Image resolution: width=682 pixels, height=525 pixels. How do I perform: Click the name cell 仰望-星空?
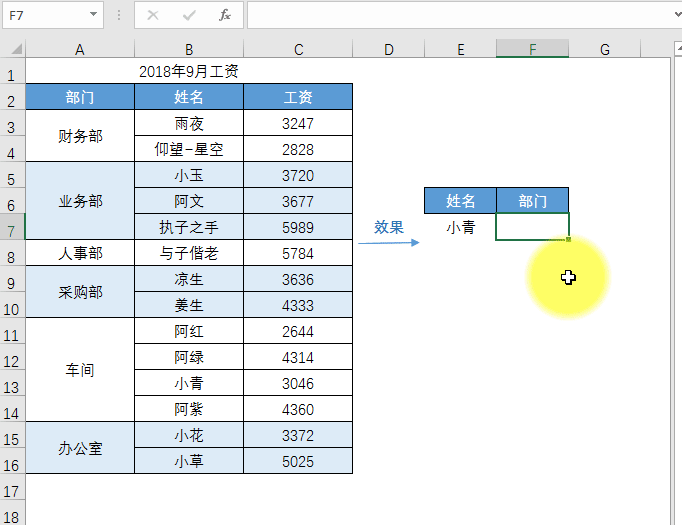tap(189, 149)
